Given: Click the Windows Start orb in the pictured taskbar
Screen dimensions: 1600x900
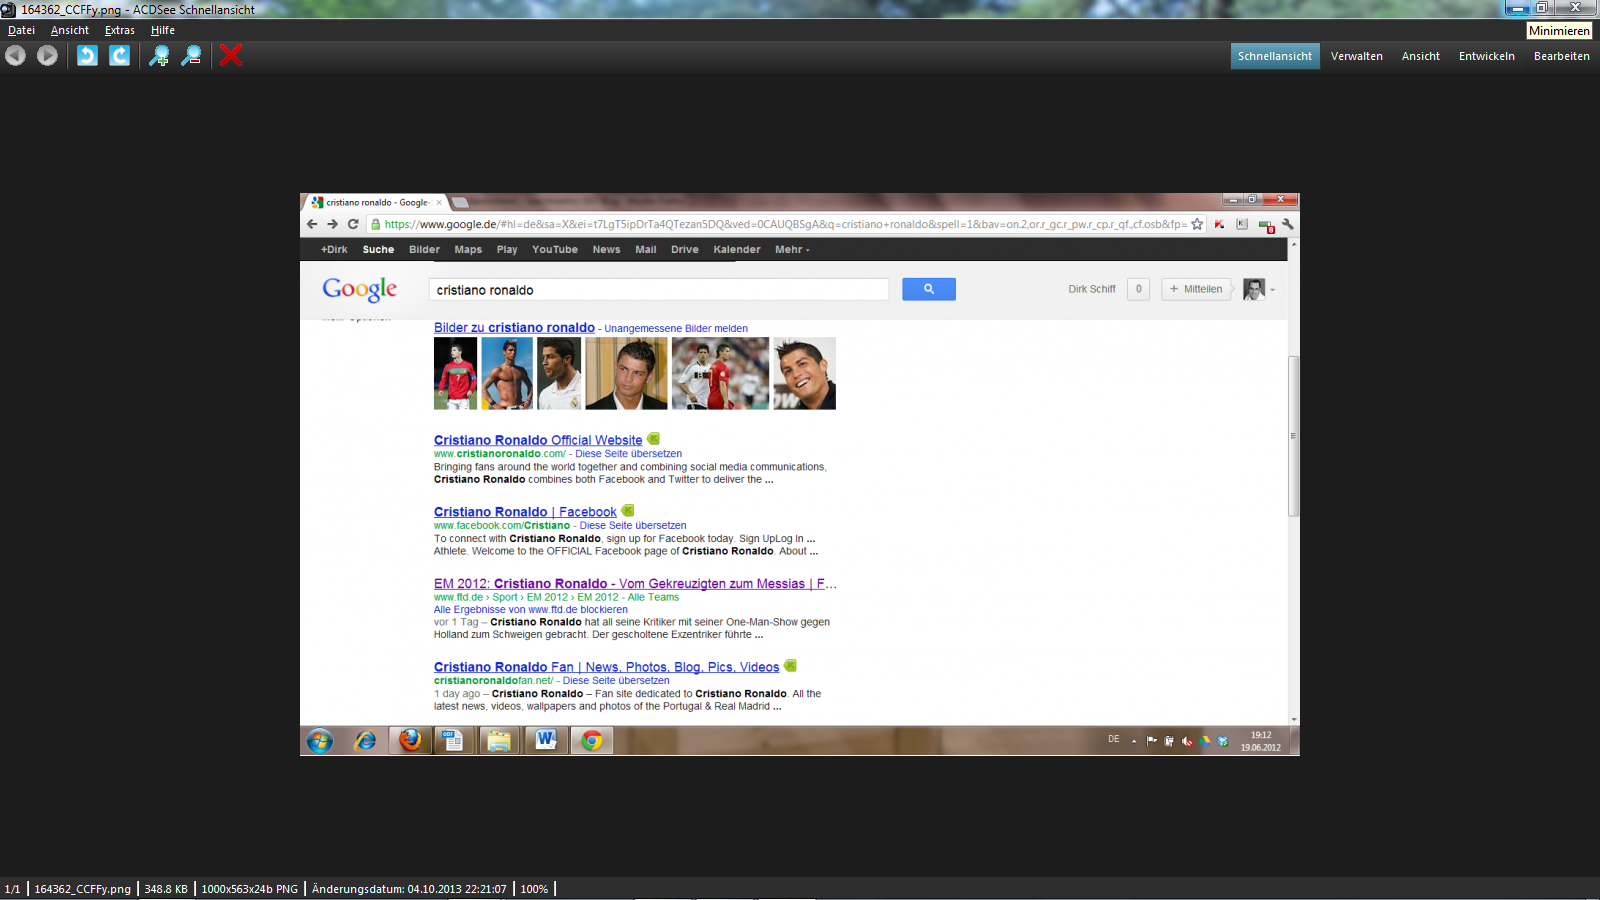Looking at the screenshot, I should coord(320,741).
